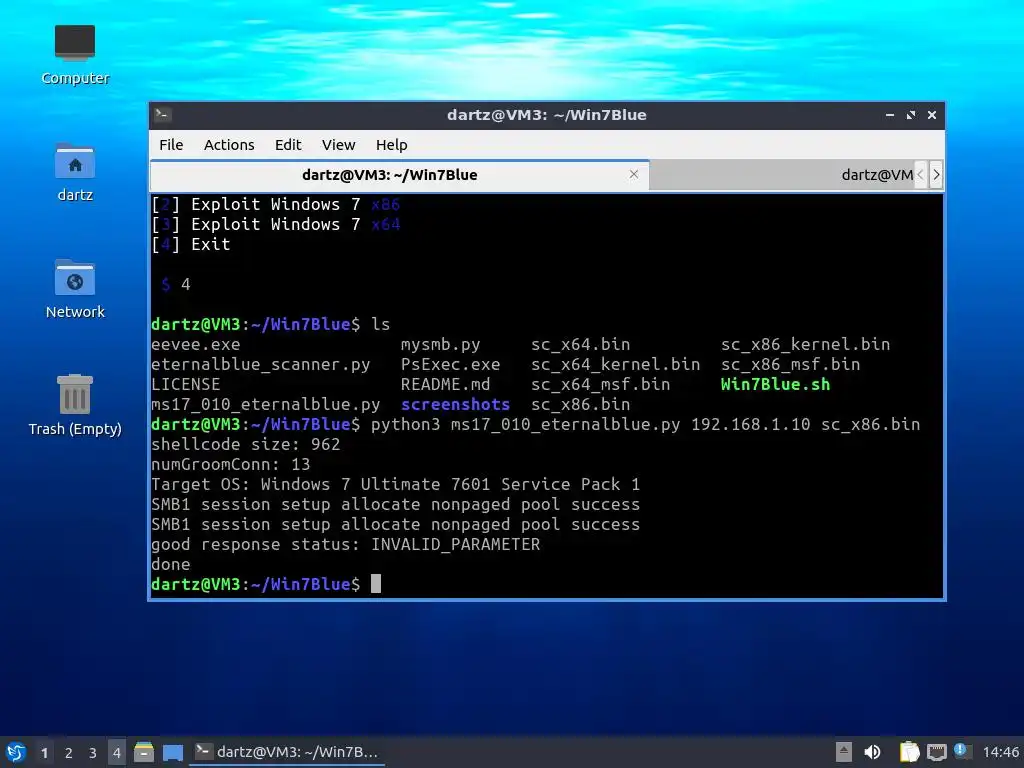Screen dimensions: 1024x768
Task: Open the volume speaker tray icon
Action: 872,752
